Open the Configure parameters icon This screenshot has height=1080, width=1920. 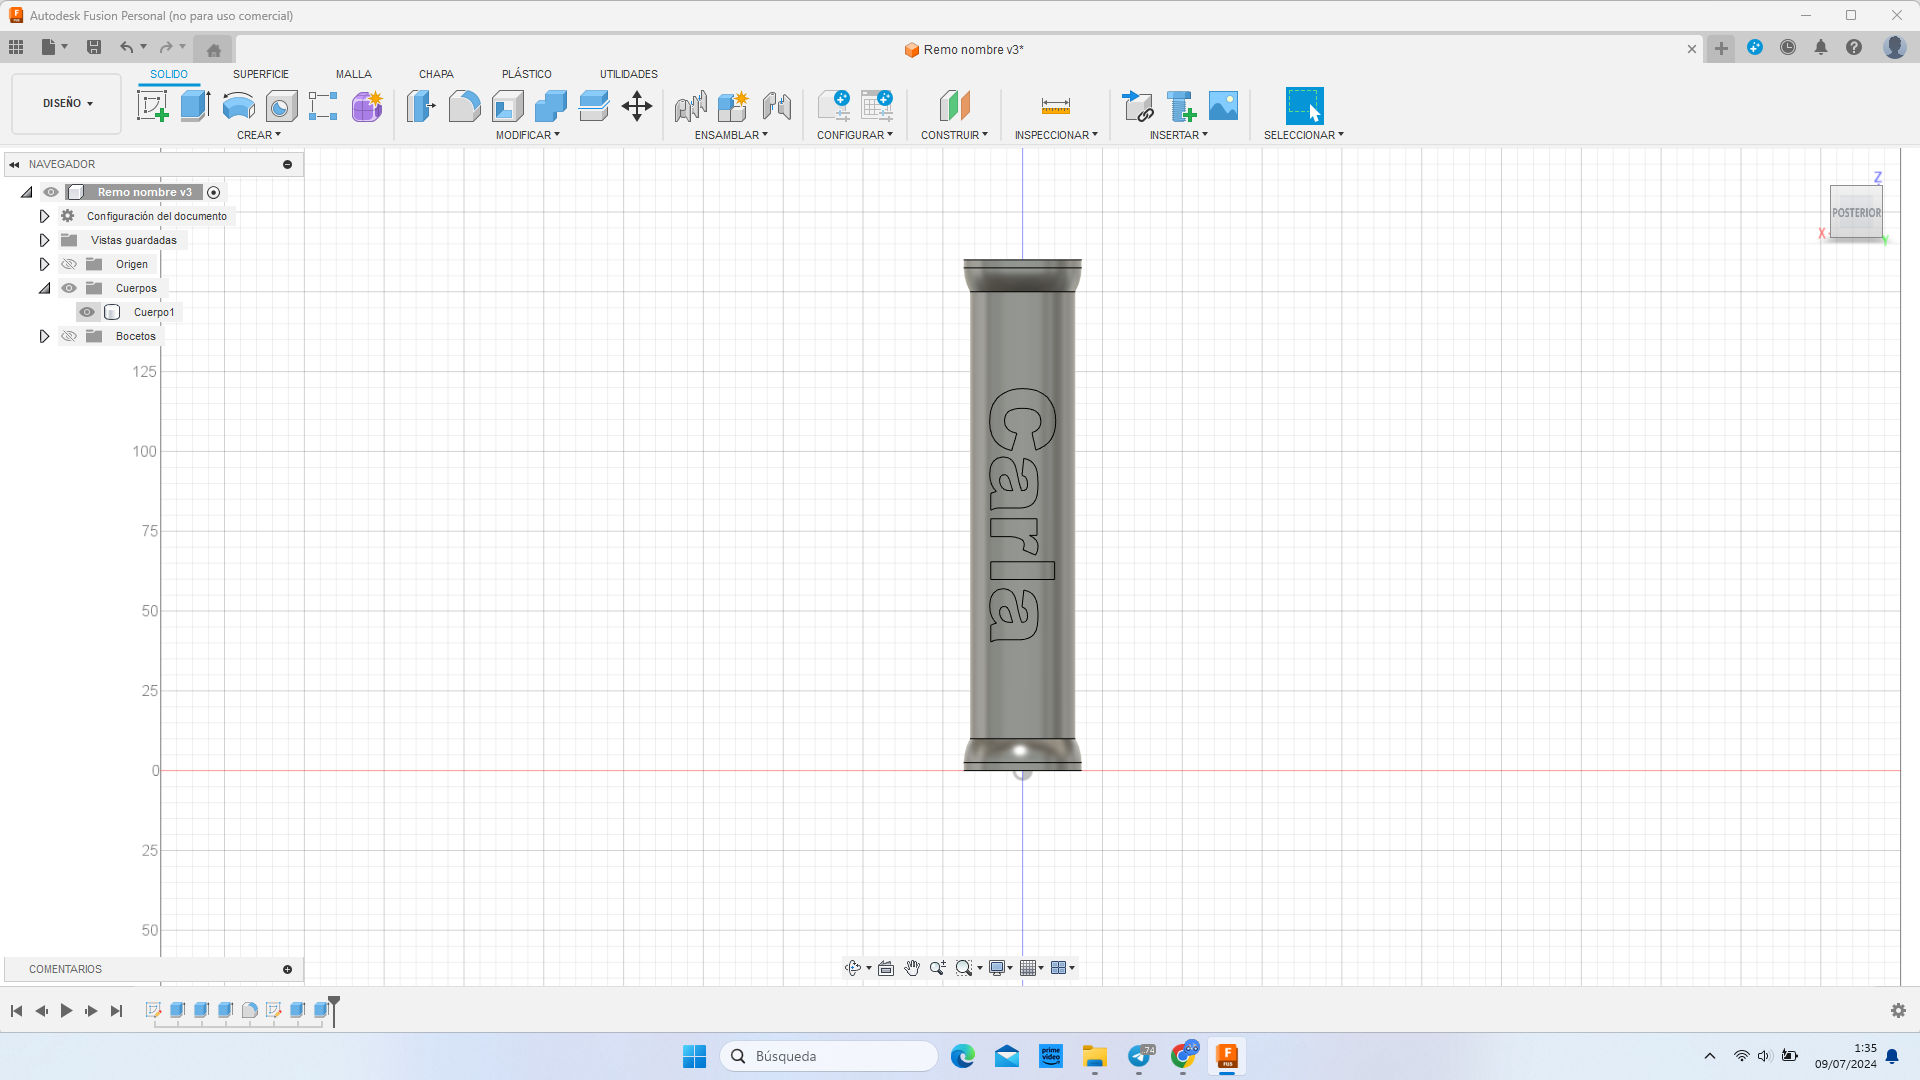tap(834, 106)
